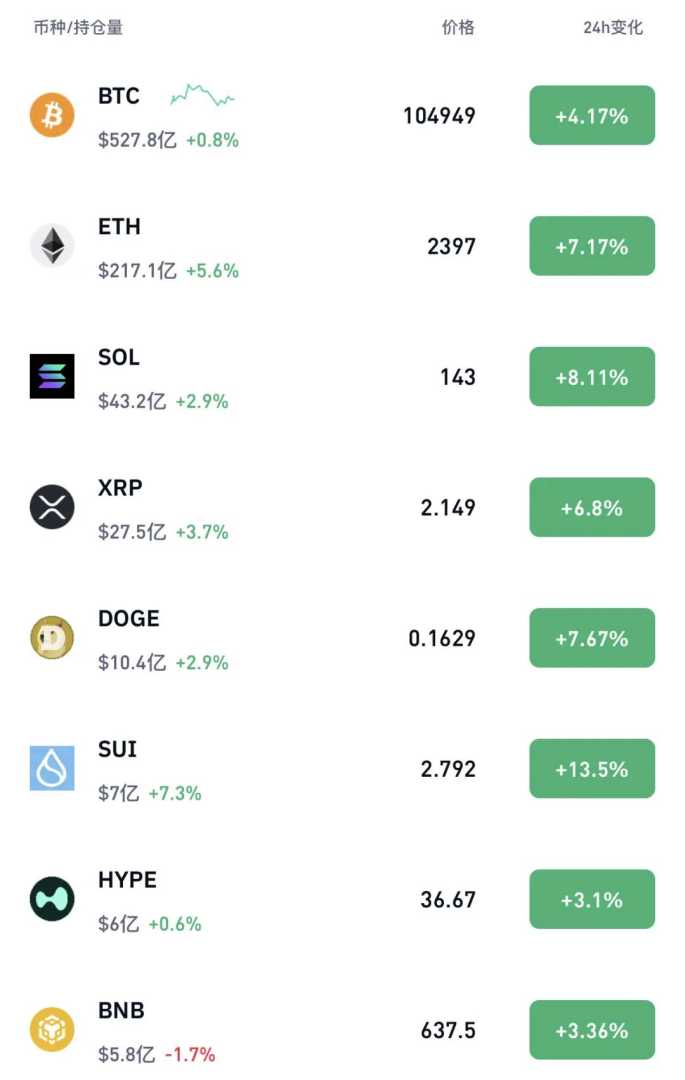Screen dimensions: 685x1080
Task: Click the SUI droplet icon
Action: (52, 768)
